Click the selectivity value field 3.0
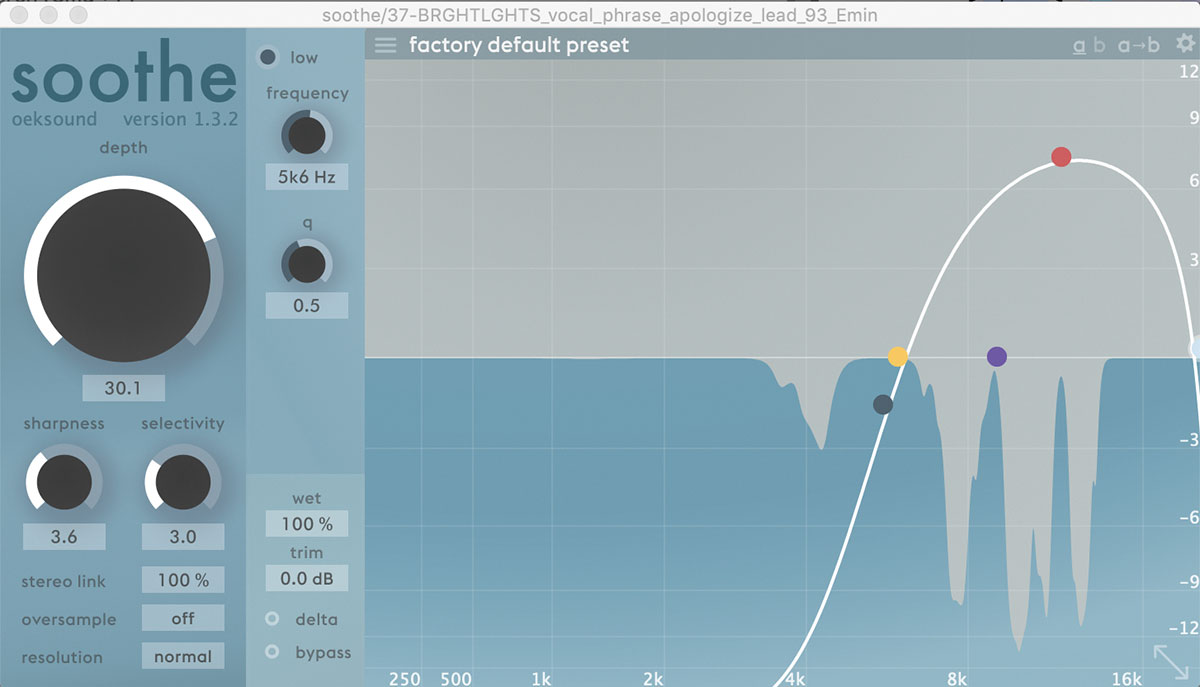 [x=183, y=536]
